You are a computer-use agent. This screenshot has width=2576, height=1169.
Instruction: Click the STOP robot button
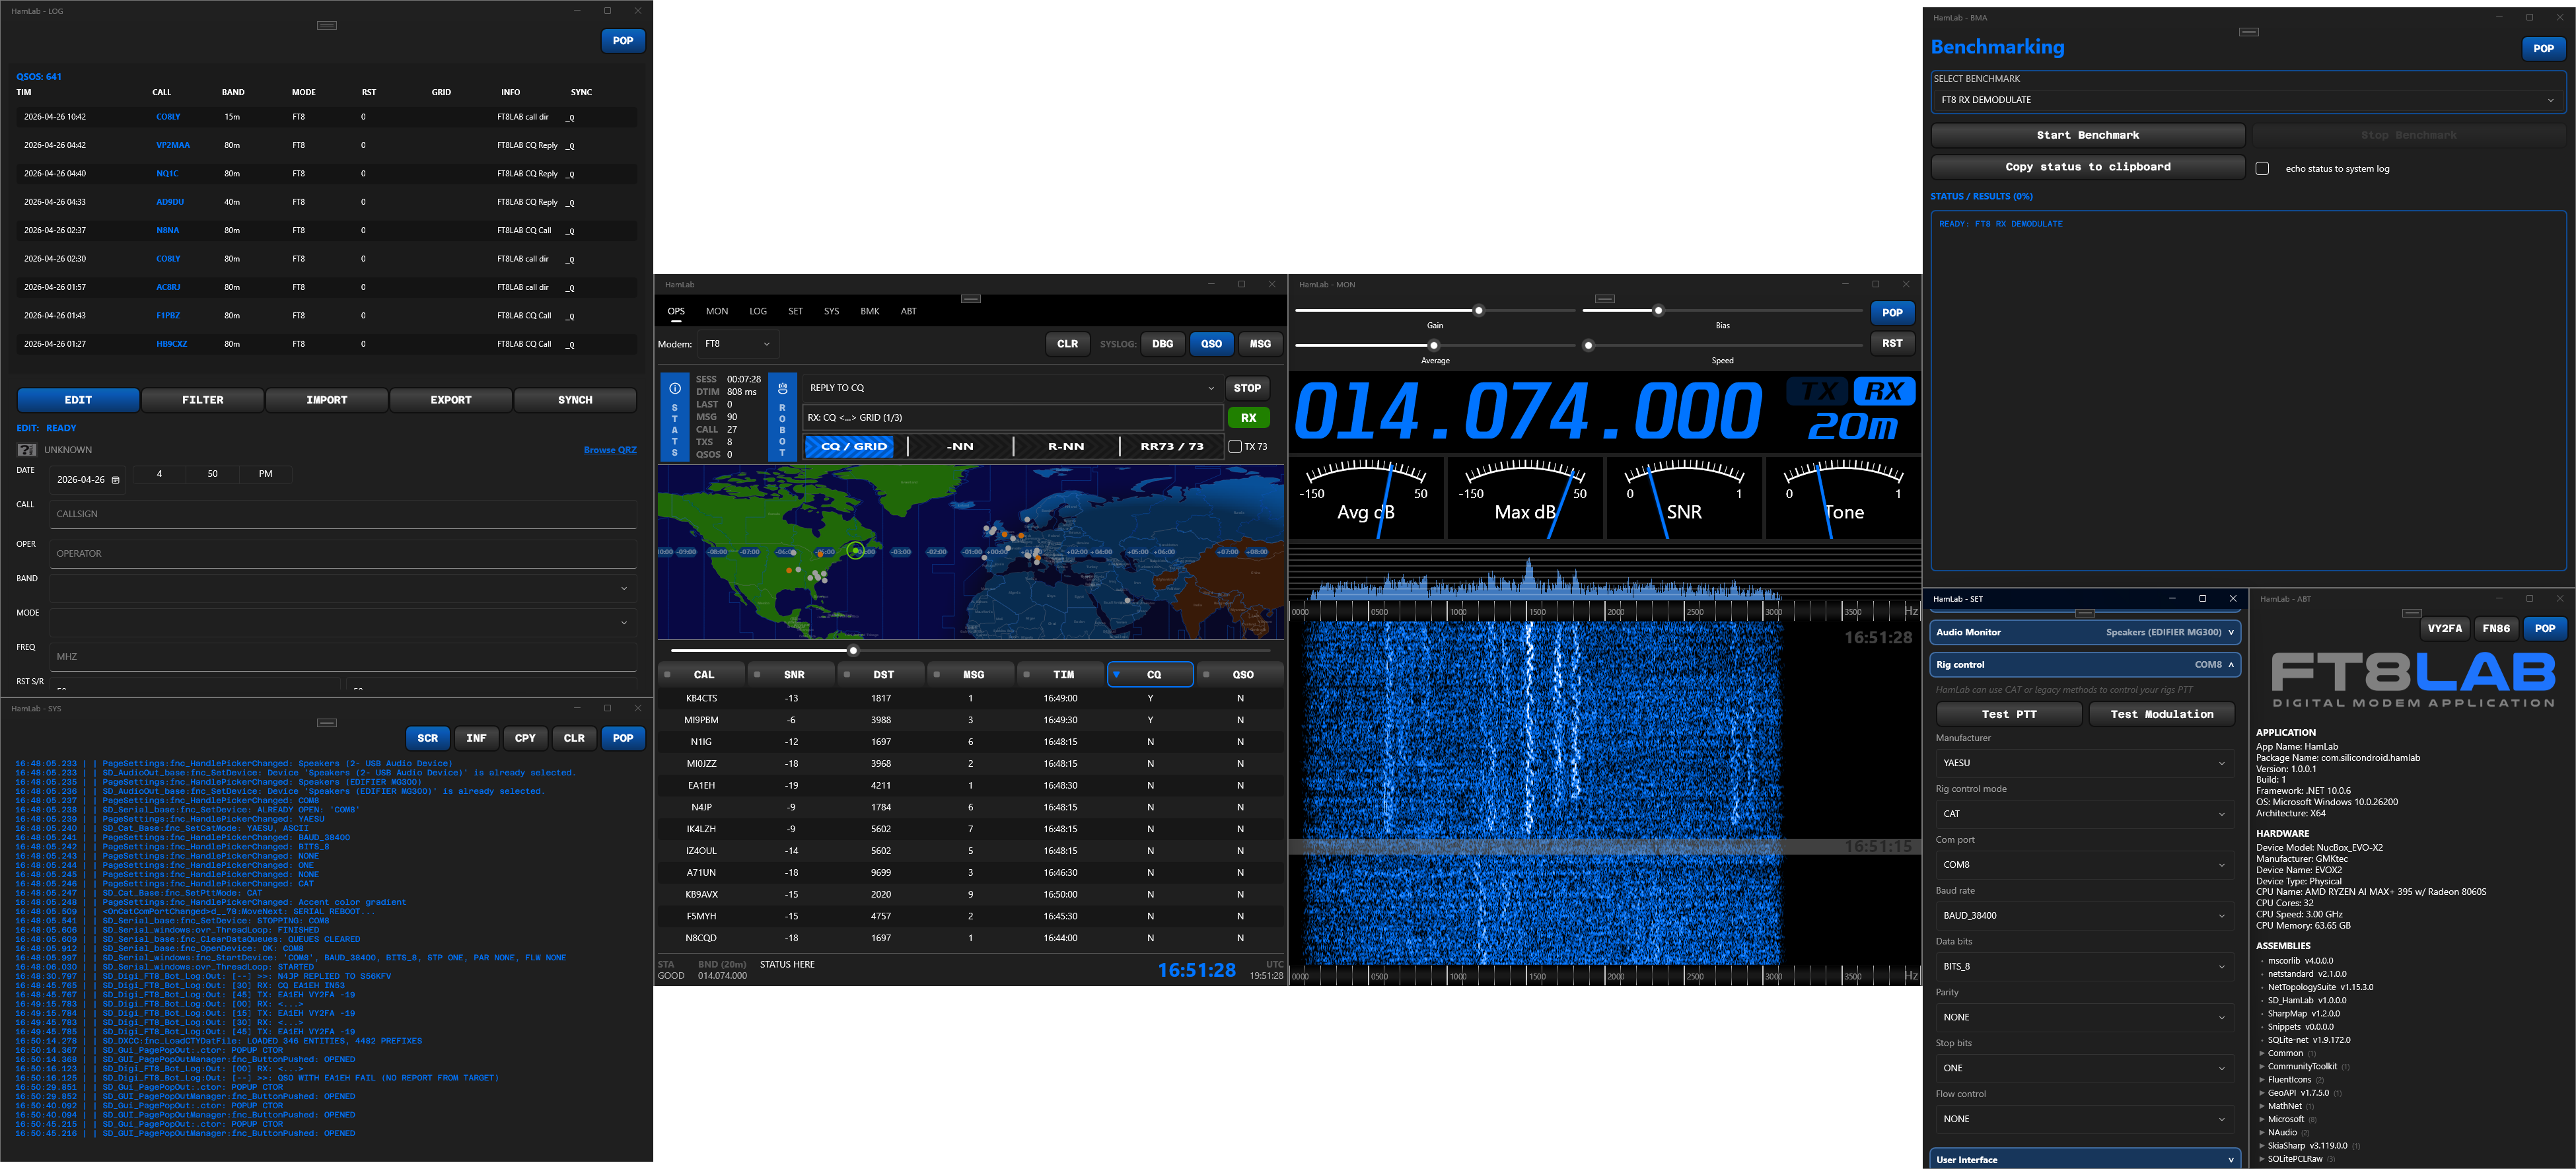[x=1247, y=388]
